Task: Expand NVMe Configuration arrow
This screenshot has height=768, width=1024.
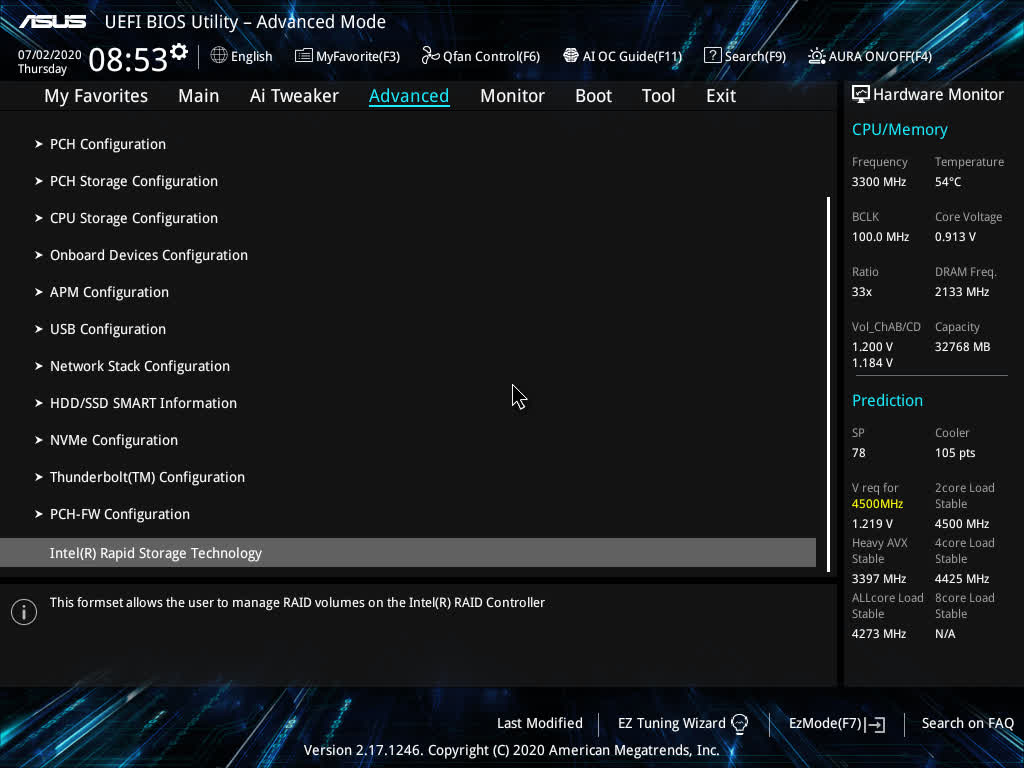Action: pos(39,440)
